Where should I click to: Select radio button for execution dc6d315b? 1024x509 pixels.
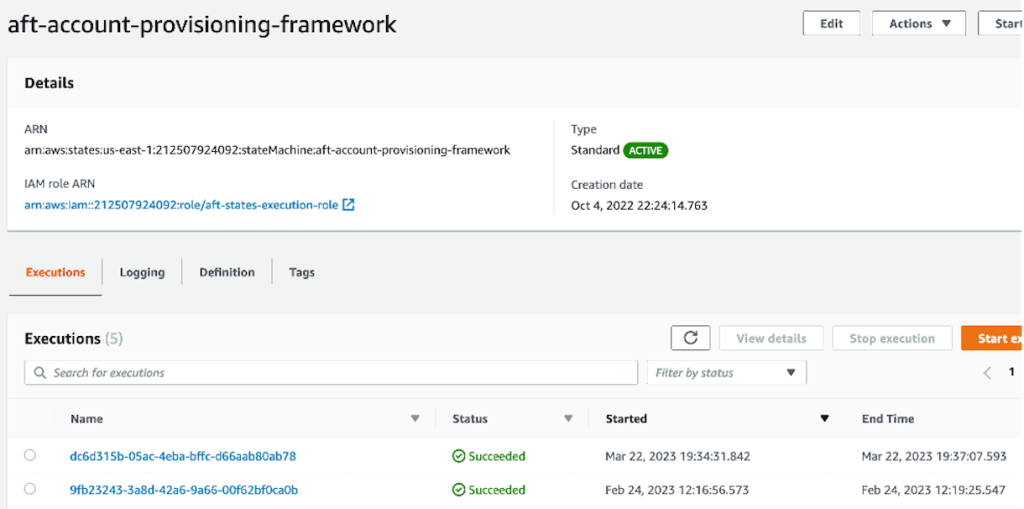tap(30, 455)
